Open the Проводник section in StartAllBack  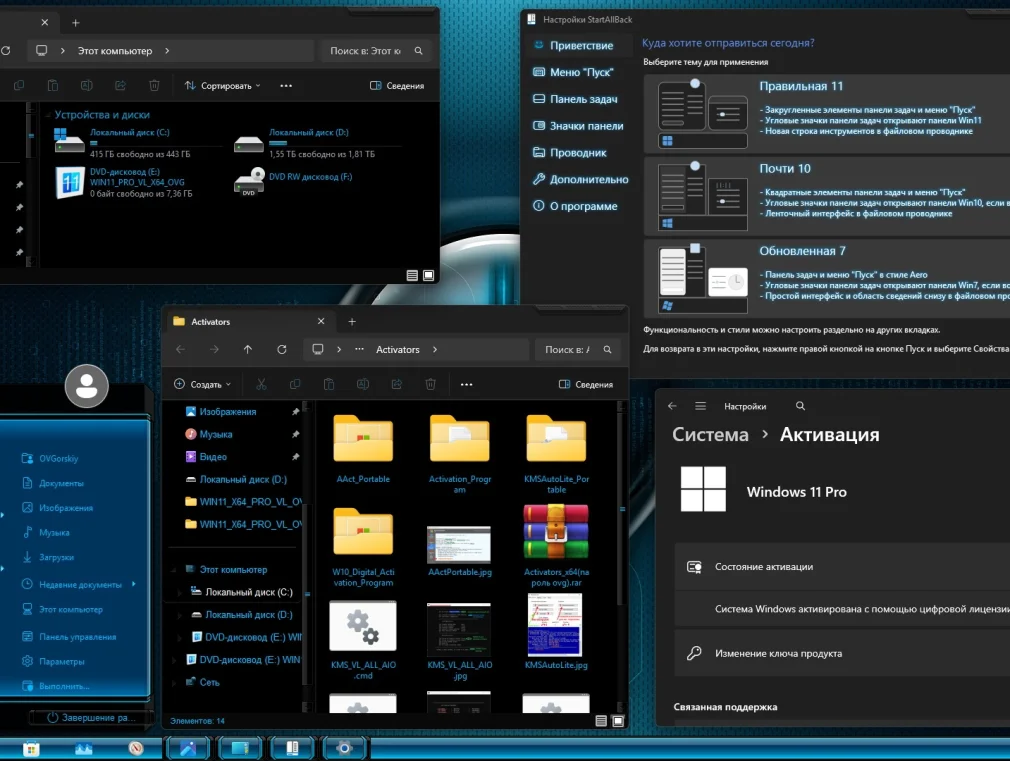click(577, 153)
